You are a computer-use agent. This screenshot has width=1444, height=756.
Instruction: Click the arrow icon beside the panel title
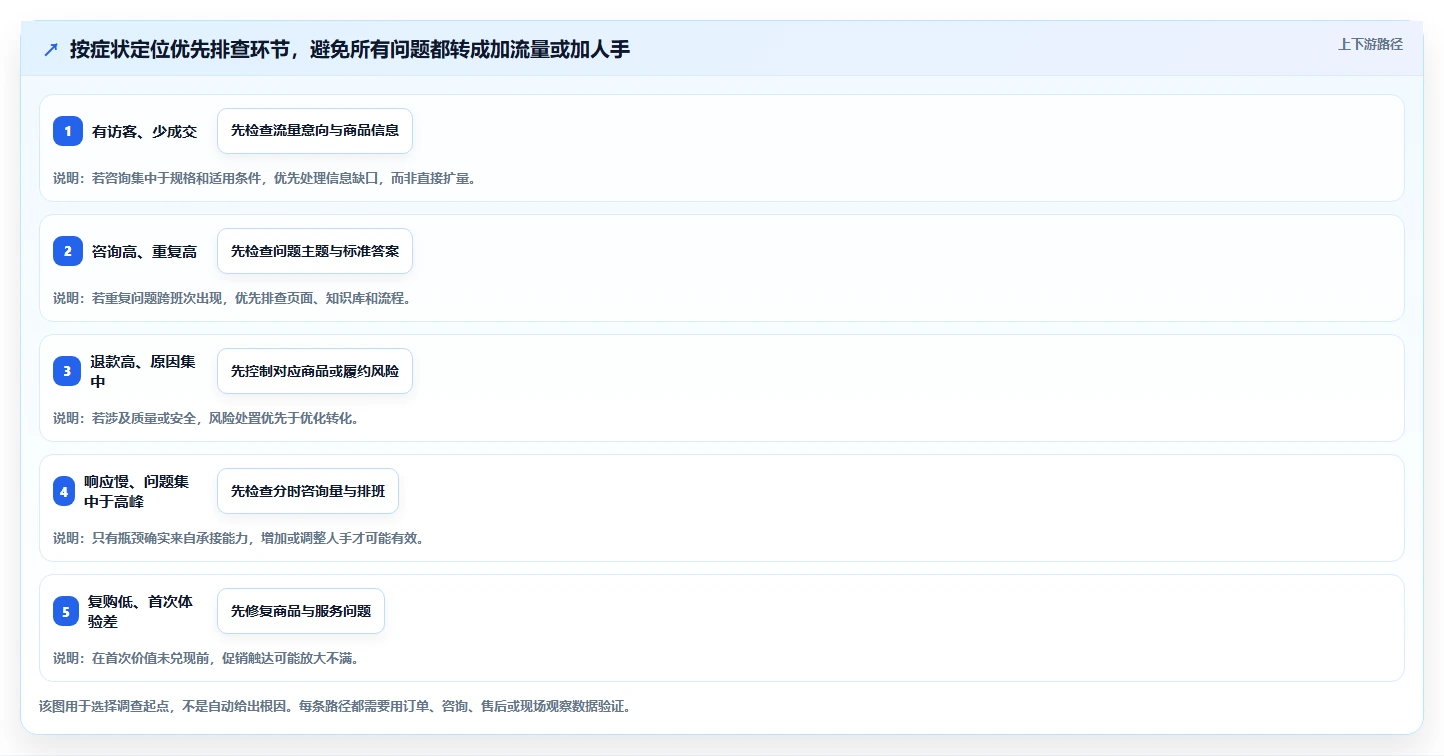tap(51, 49)
